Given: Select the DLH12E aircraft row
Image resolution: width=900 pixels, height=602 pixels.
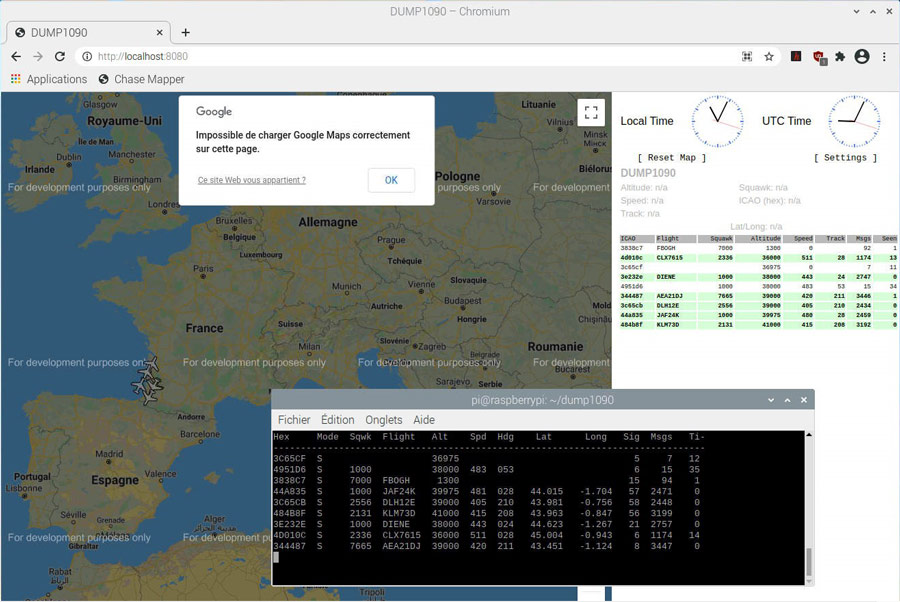Looking at the screenshot, I should (758, 306).
